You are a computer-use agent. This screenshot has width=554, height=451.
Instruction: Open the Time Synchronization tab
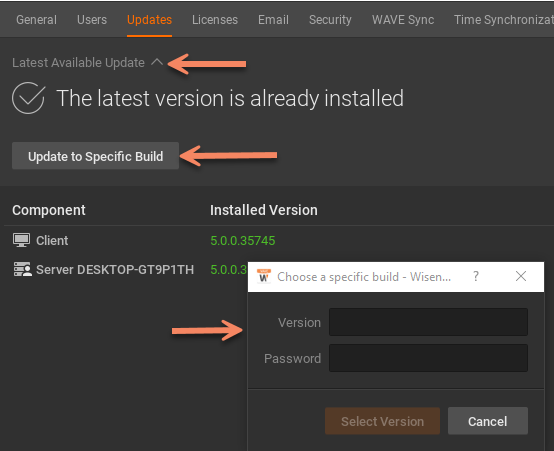[x=504, y=20]
